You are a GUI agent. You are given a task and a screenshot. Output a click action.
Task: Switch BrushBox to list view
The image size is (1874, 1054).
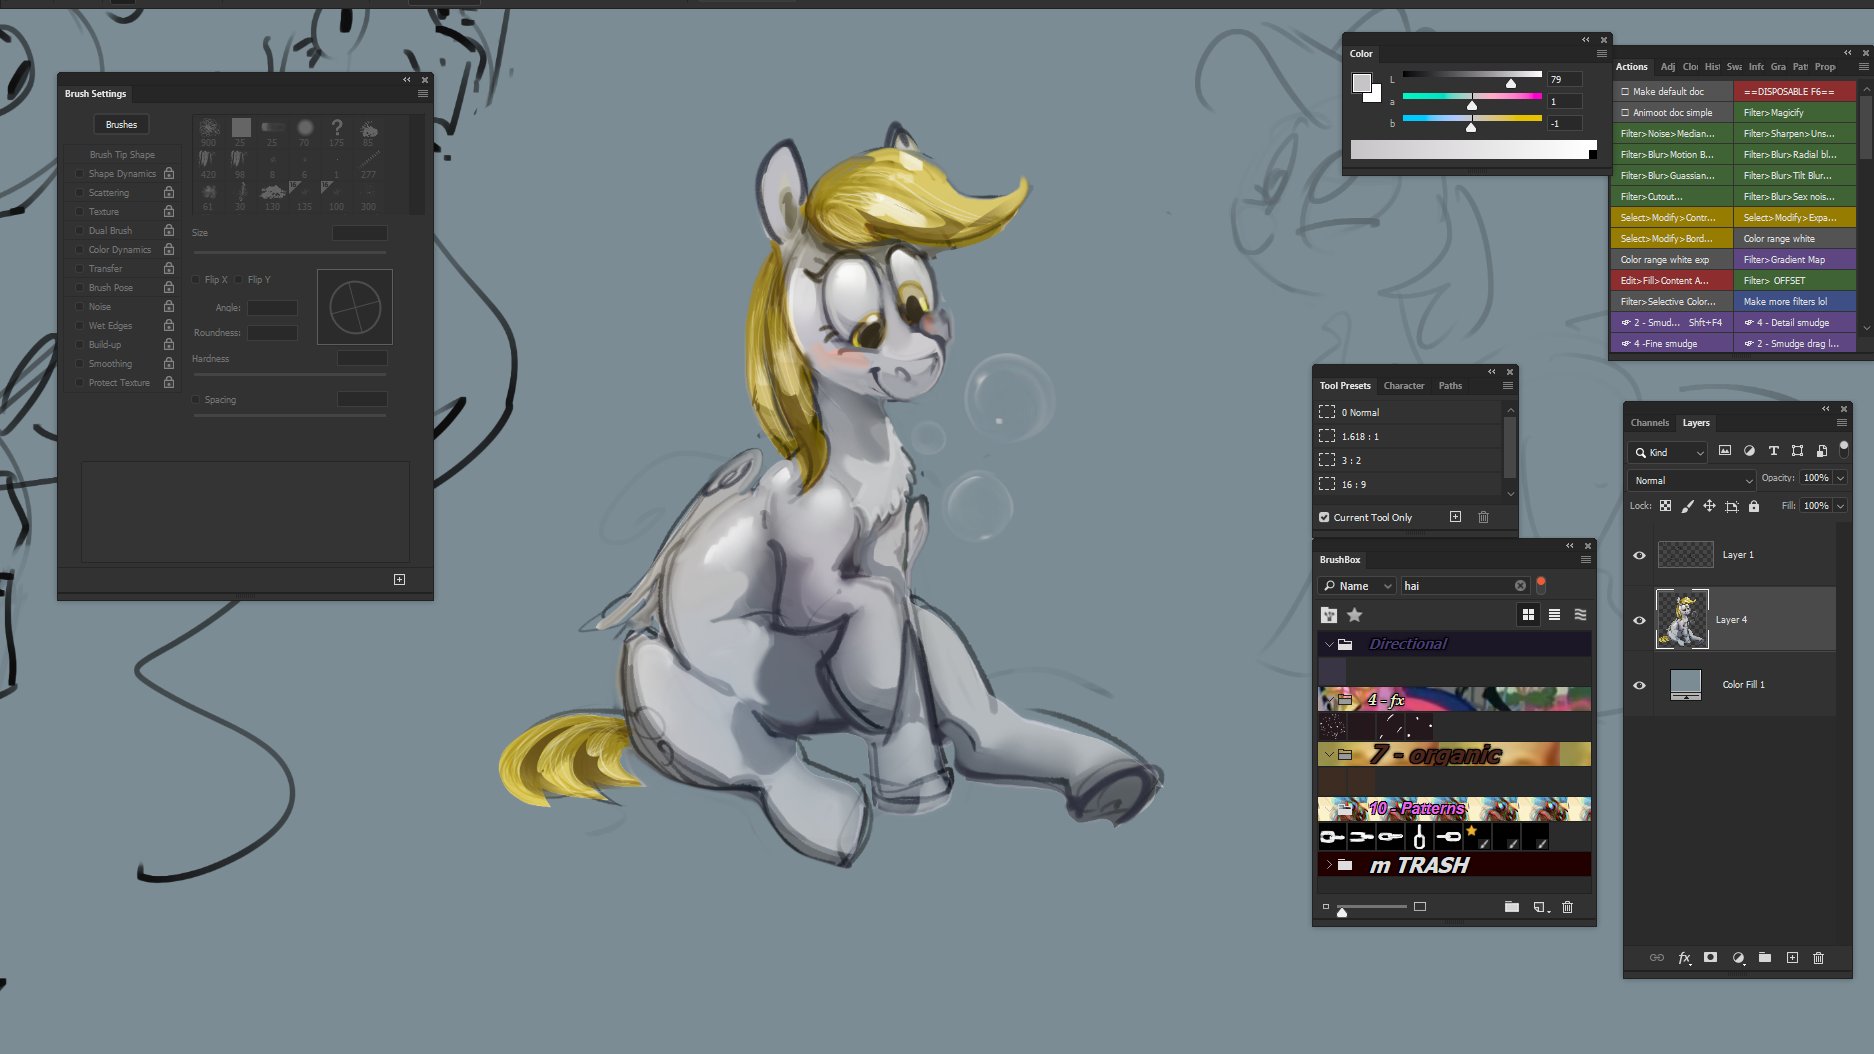click(1554, 615)
